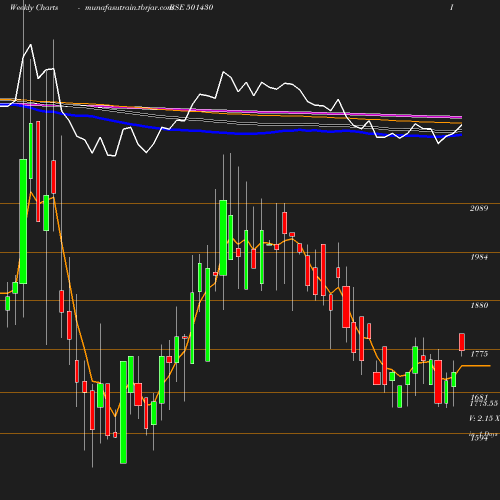Click the 1984 price level label

(x=479, y=257)
